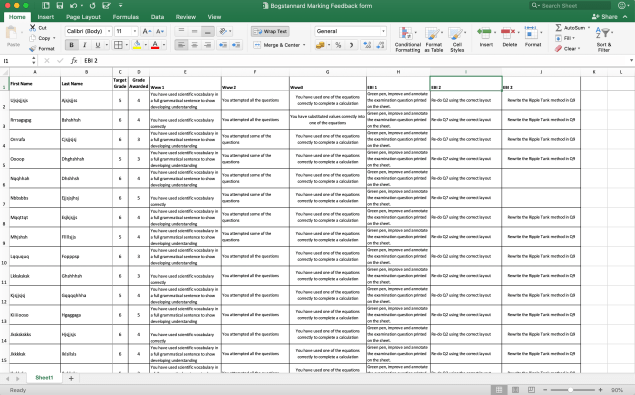Open Sort & Filter

pyautogui.click(x=603, y=39)
